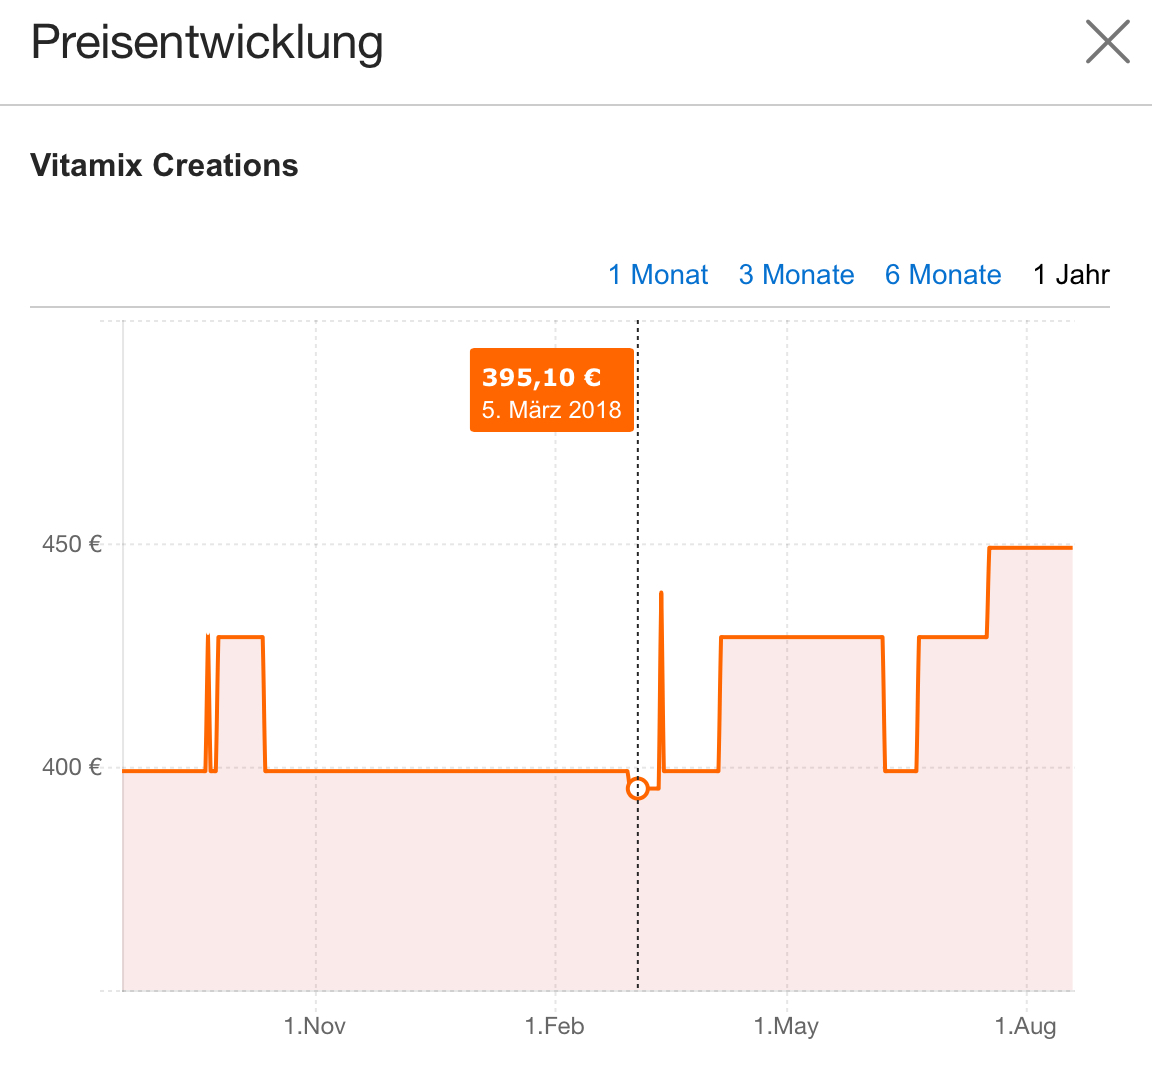
Task: Click the Vitamix Creations product title
Action: [x=164, y=165]
